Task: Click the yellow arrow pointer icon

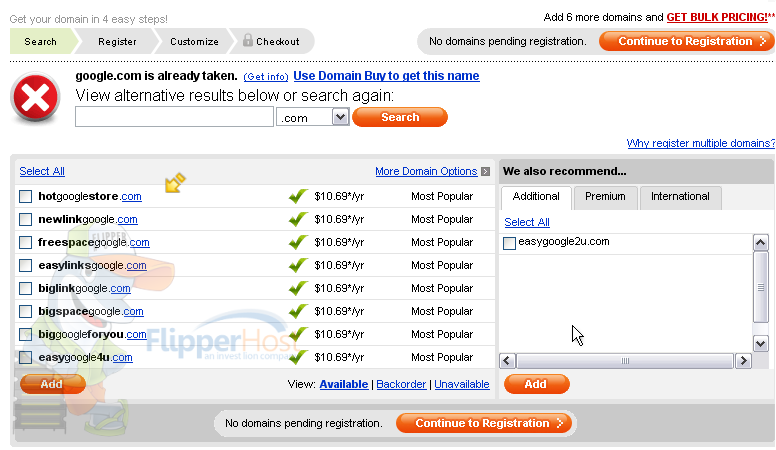Action: click(x=175, y=182)
